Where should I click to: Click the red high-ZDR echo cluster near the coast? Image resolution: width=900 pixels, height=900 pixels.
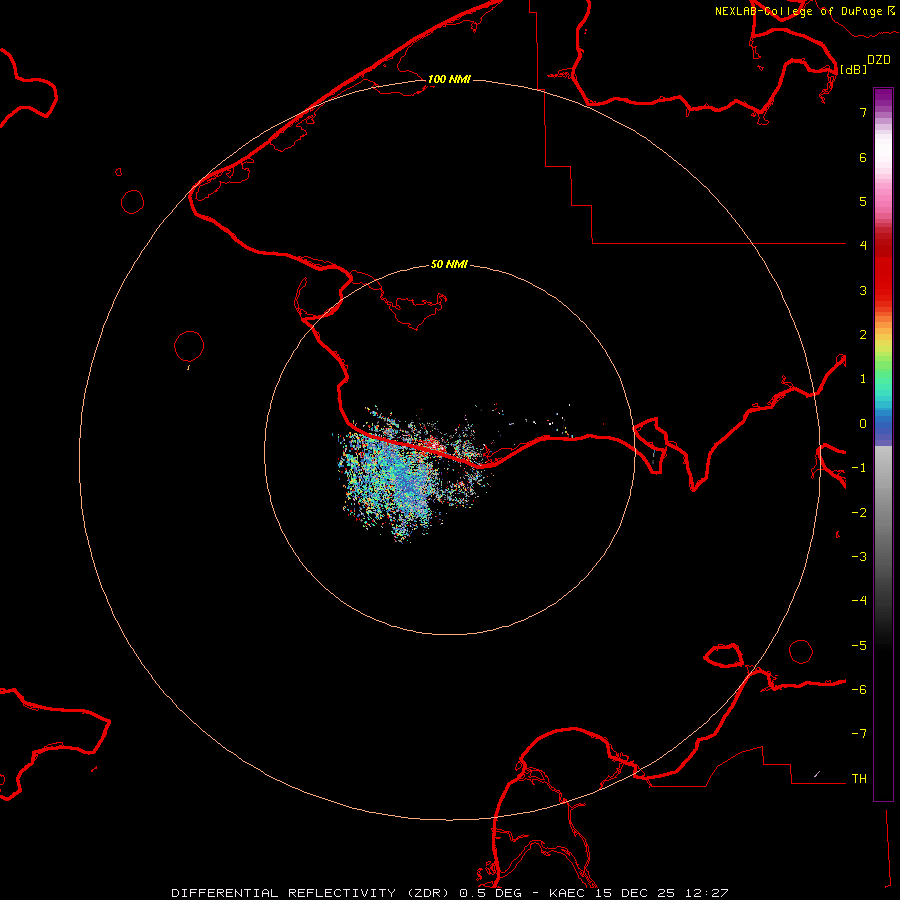coord(432,444)
